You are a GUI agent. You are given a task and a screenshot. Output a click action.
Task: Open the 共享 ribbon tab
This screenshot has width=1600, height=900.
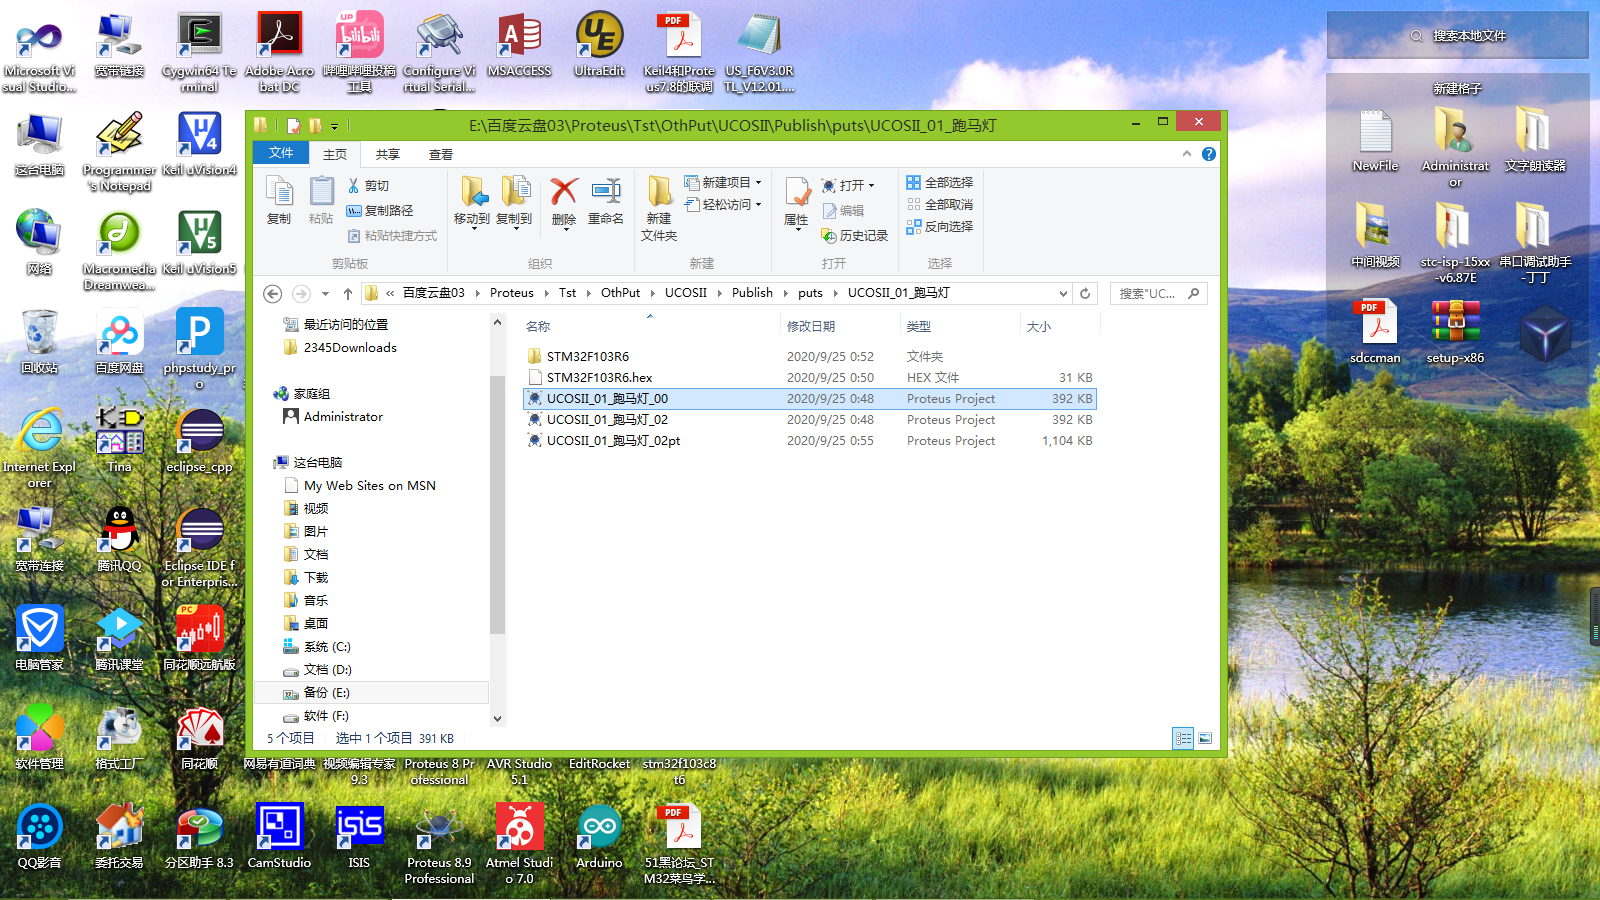[388, 154]
